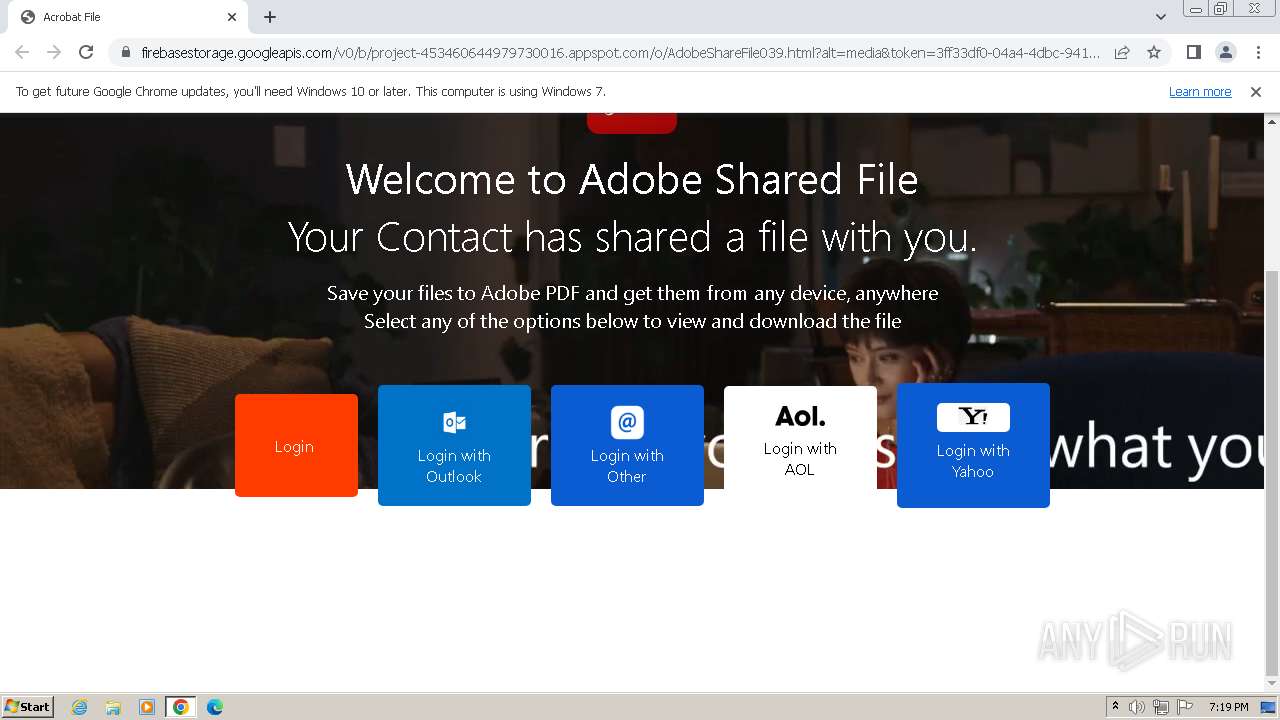Open the Chrome profile avatar
This screenshot has width=1280, height=720.
[x=1225, y=52]
